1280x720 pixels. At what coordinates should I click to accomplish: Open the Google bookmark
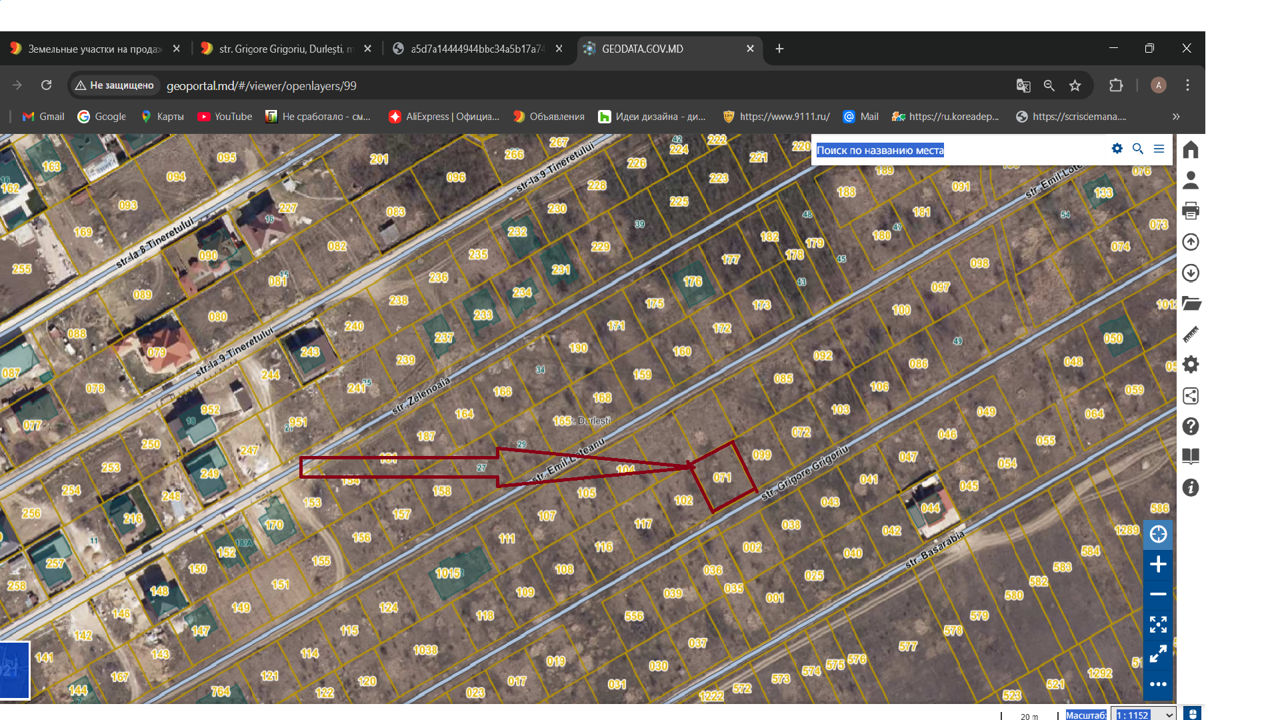pos(102,117)
